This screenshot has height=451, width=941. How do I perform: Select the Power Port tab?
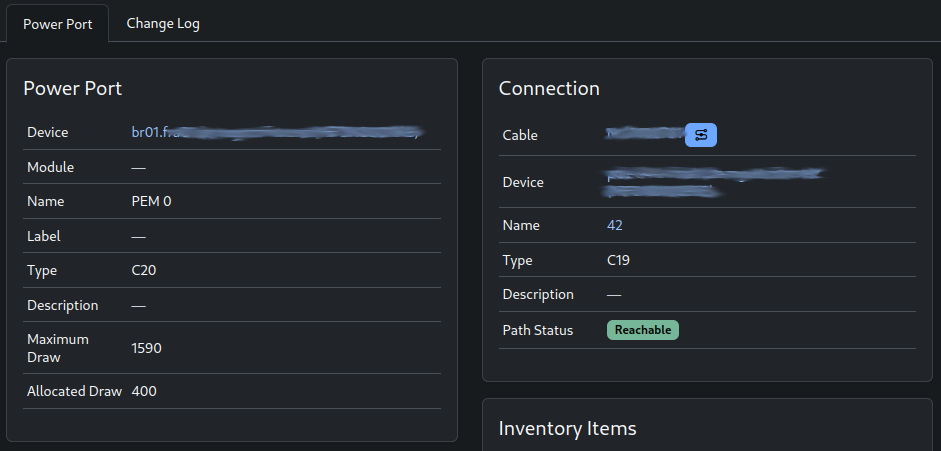(x=58, y=24)
